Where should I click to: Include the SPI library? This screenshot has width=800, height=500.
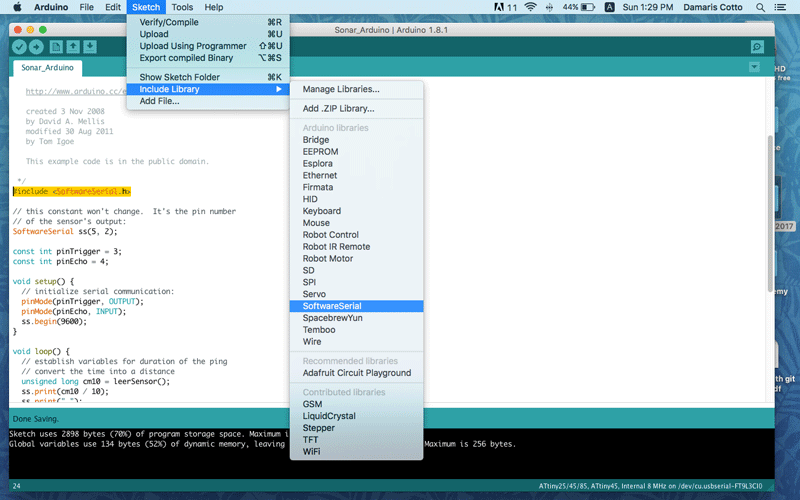point(356,282)
